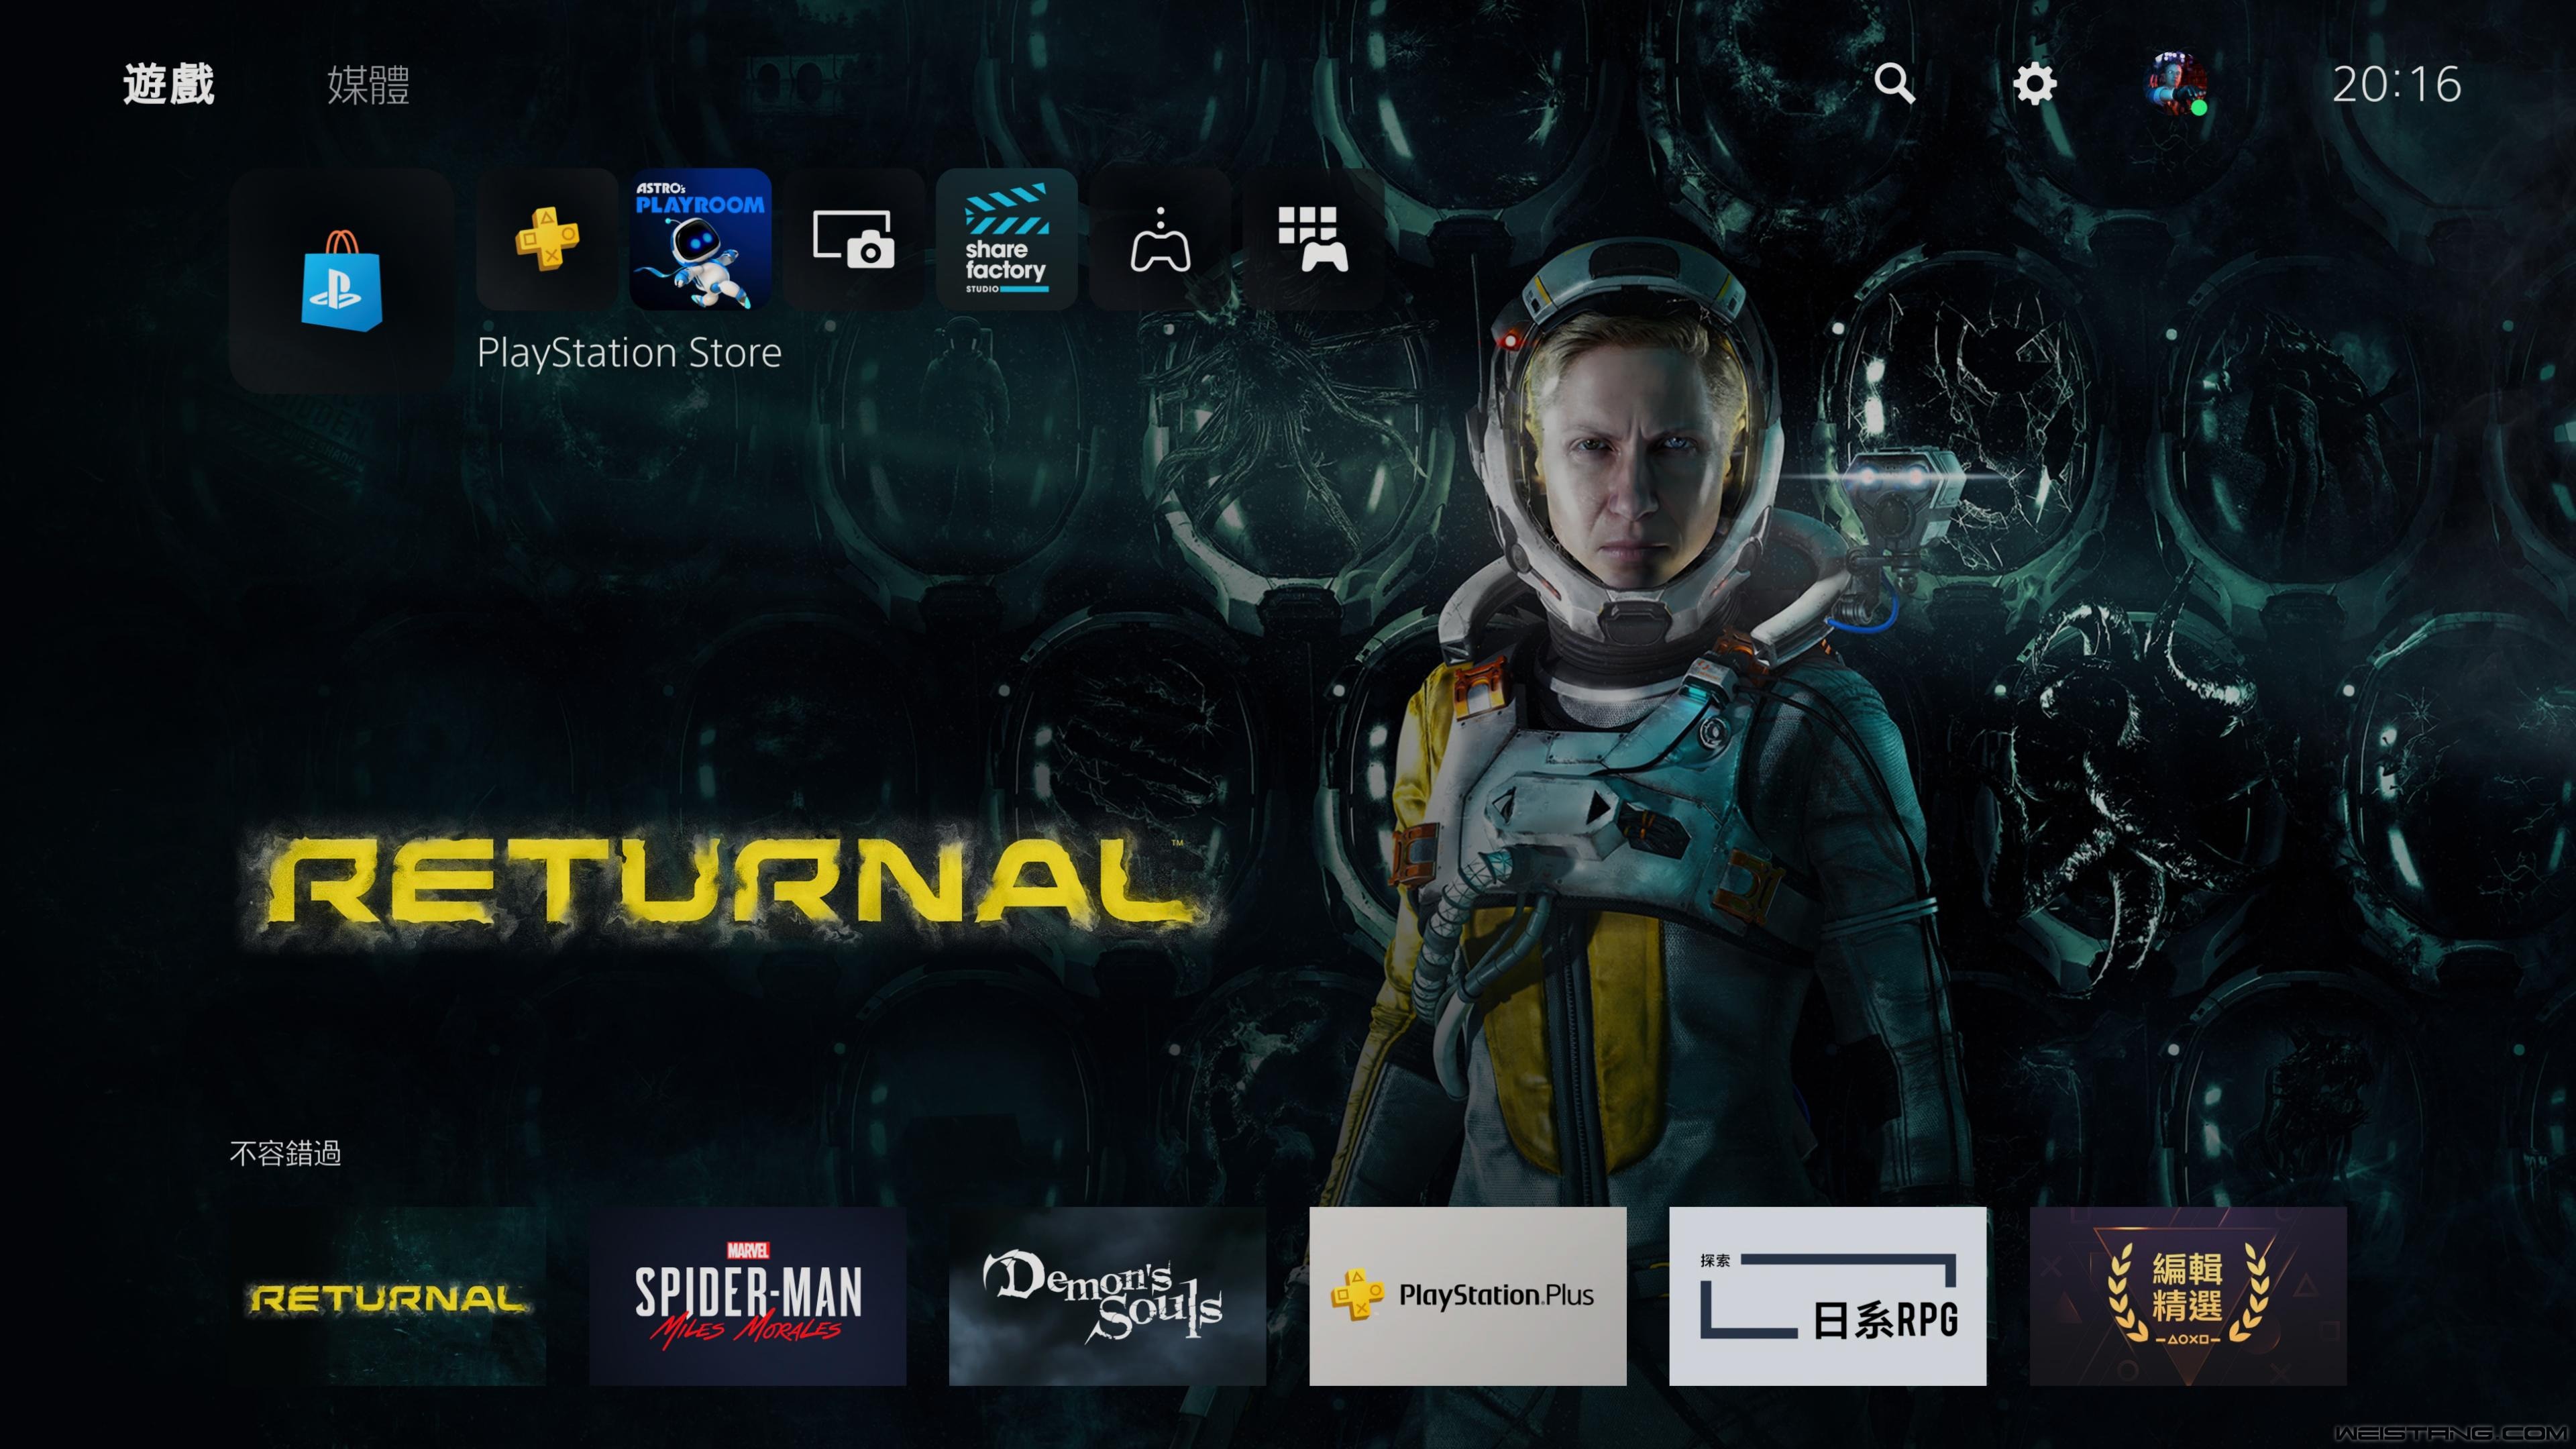Open the PlayStation Plus yellow plus icon

(547, 239)
